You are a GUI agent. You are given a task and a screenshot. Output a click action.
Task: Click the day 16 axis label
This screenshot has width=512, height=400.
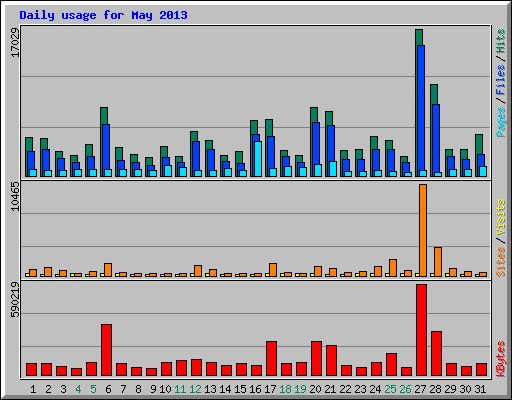[x=255, y=389]
